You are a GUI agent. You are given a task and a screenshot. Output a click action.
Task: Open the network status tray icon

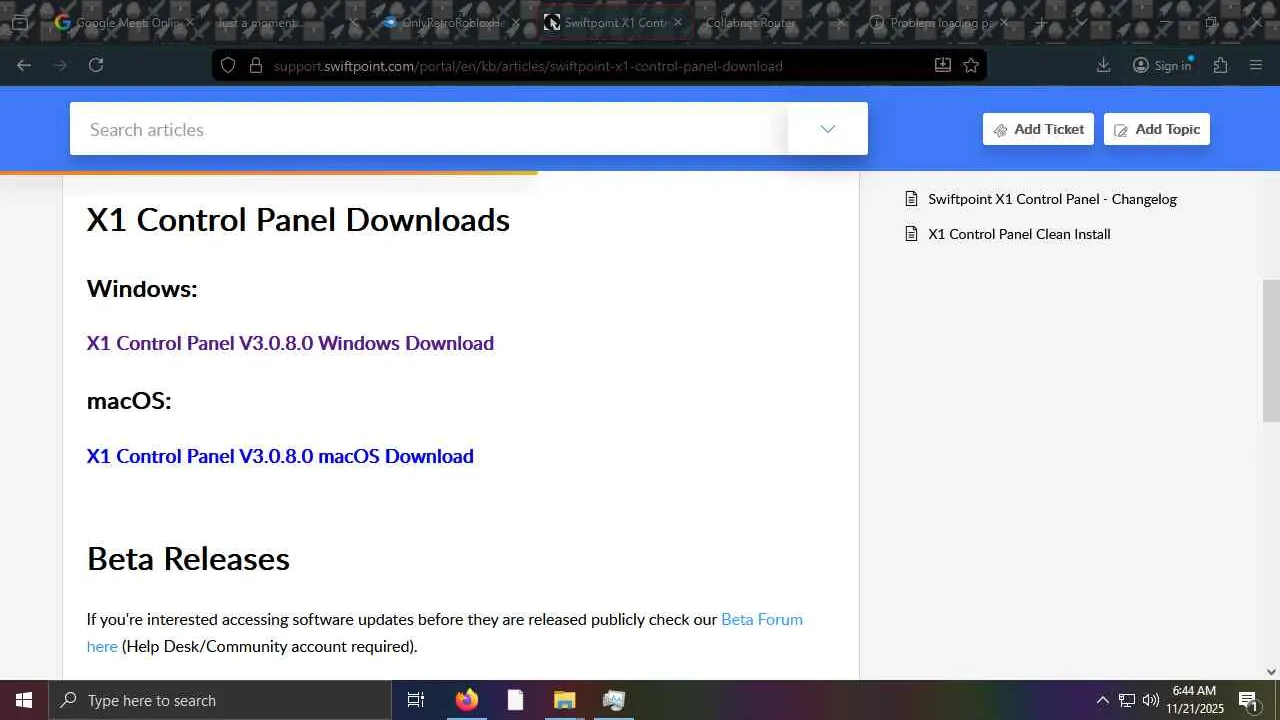1127,700
